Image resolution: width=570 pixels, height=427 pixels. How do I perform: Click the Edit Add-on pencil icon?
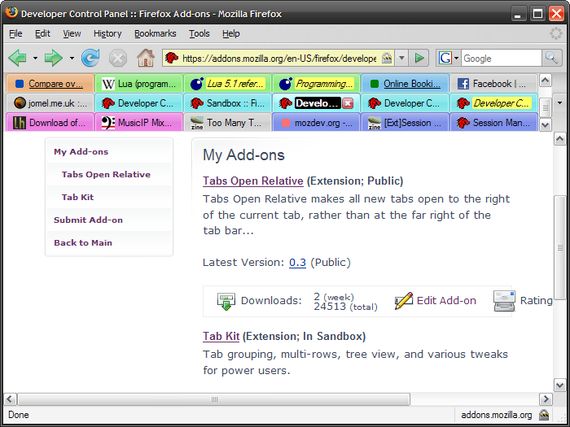pos(404,301)
